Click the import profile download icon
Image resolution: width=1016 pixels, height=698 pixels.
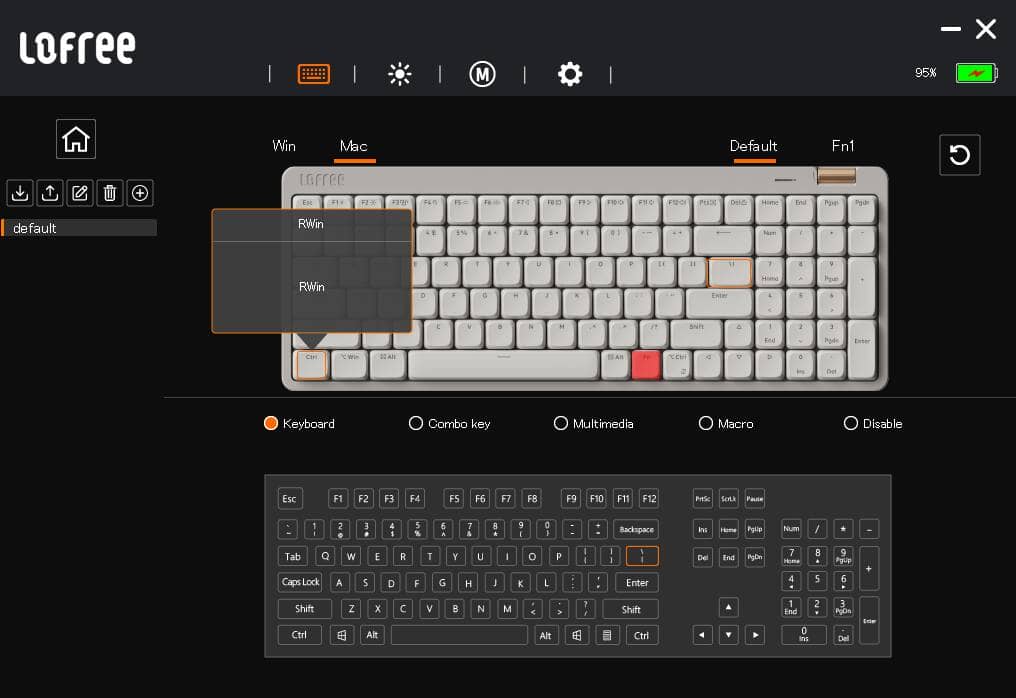[x=19, y=193]
